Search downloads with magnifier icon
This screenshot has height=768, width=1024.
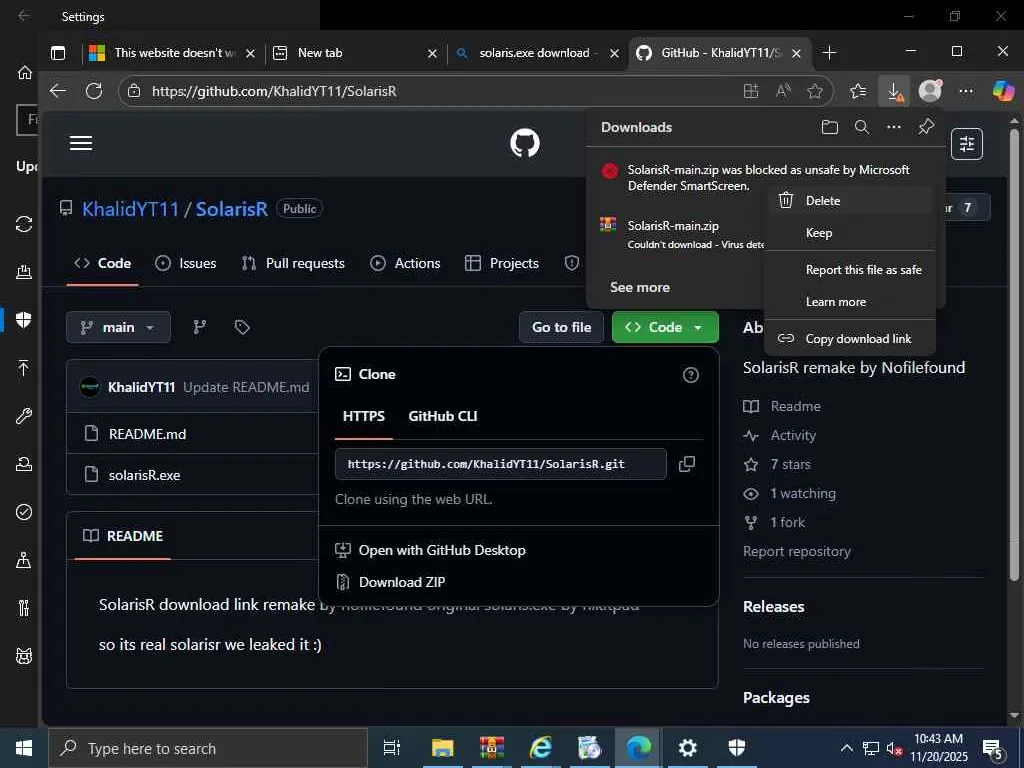862,127
